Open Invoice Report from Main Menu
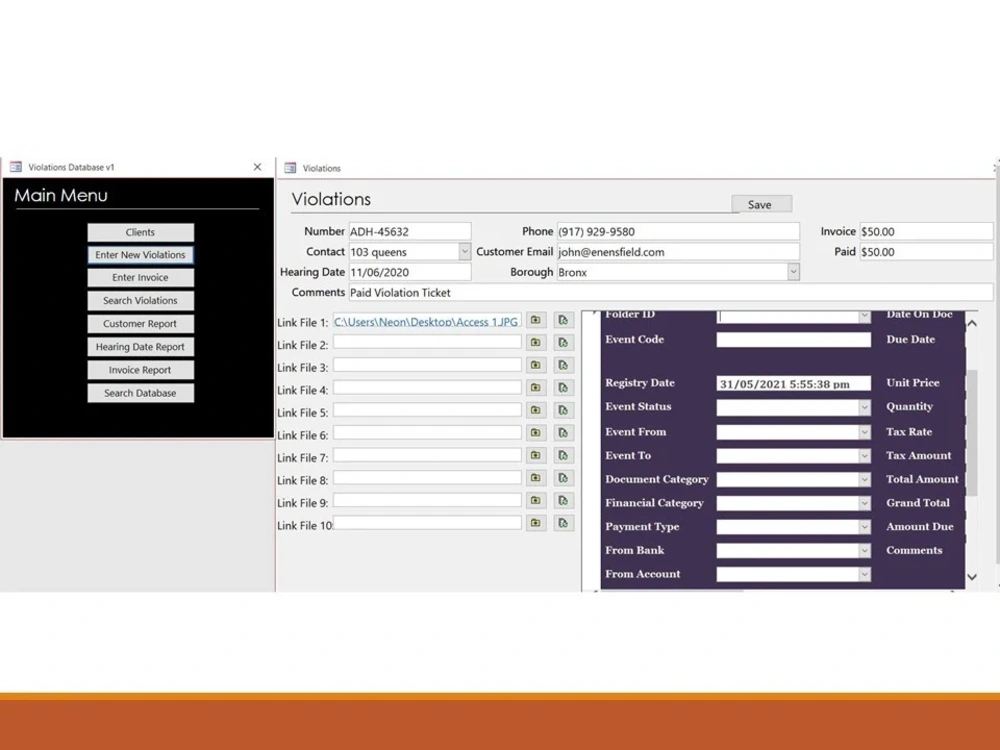The width and height of the screenshot is (1000, 750). point(140,370)
